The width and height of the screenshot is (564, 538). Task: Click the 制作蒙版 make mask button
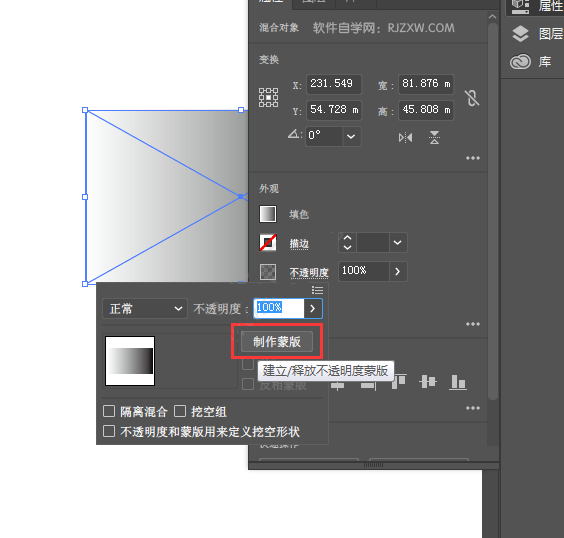[x=277, y=341]
